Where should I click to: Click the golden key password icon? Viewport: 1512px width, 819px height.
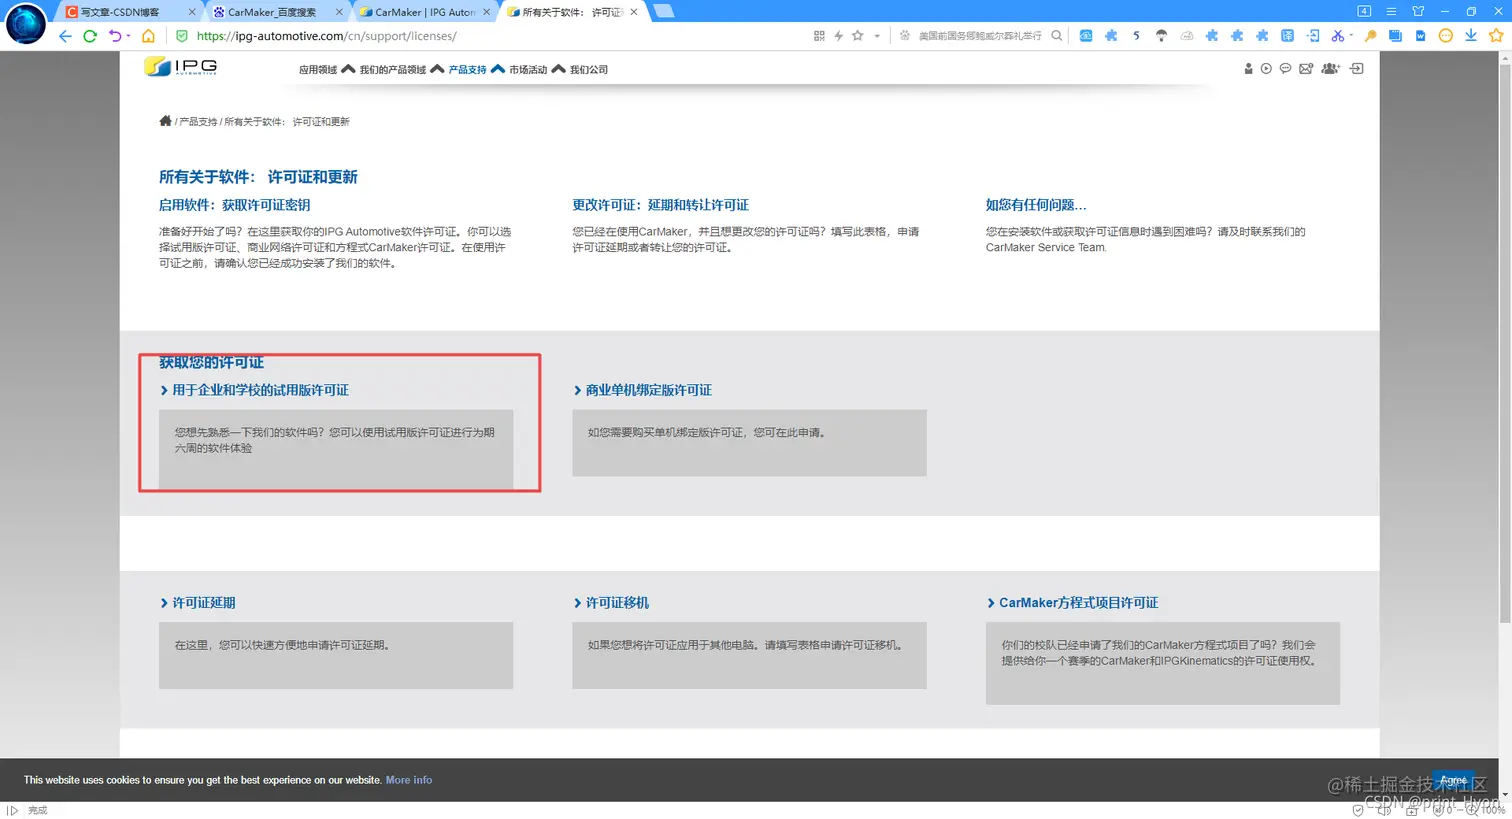[x=1370, y=36]
